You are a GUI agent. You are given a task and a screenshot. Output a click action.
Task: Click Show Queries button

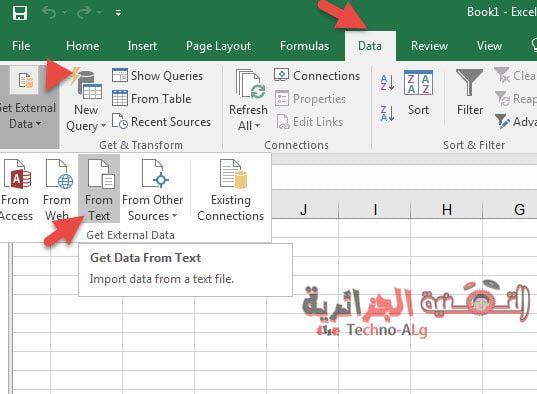[158, 76]
